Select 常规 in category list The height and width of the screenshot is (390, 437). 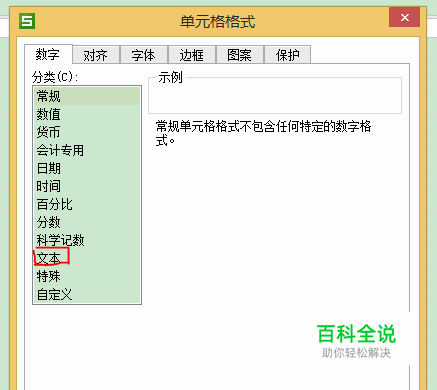87,96
